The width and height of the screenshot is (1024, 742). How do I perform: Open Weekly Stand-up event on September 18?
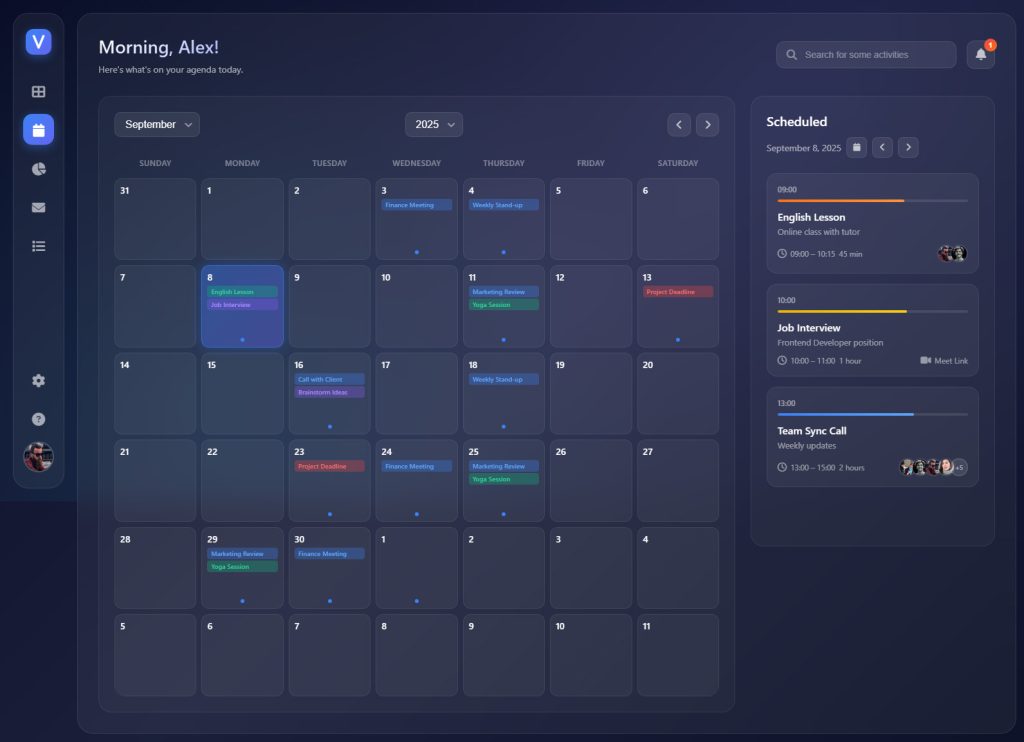(x=504, y=379)
